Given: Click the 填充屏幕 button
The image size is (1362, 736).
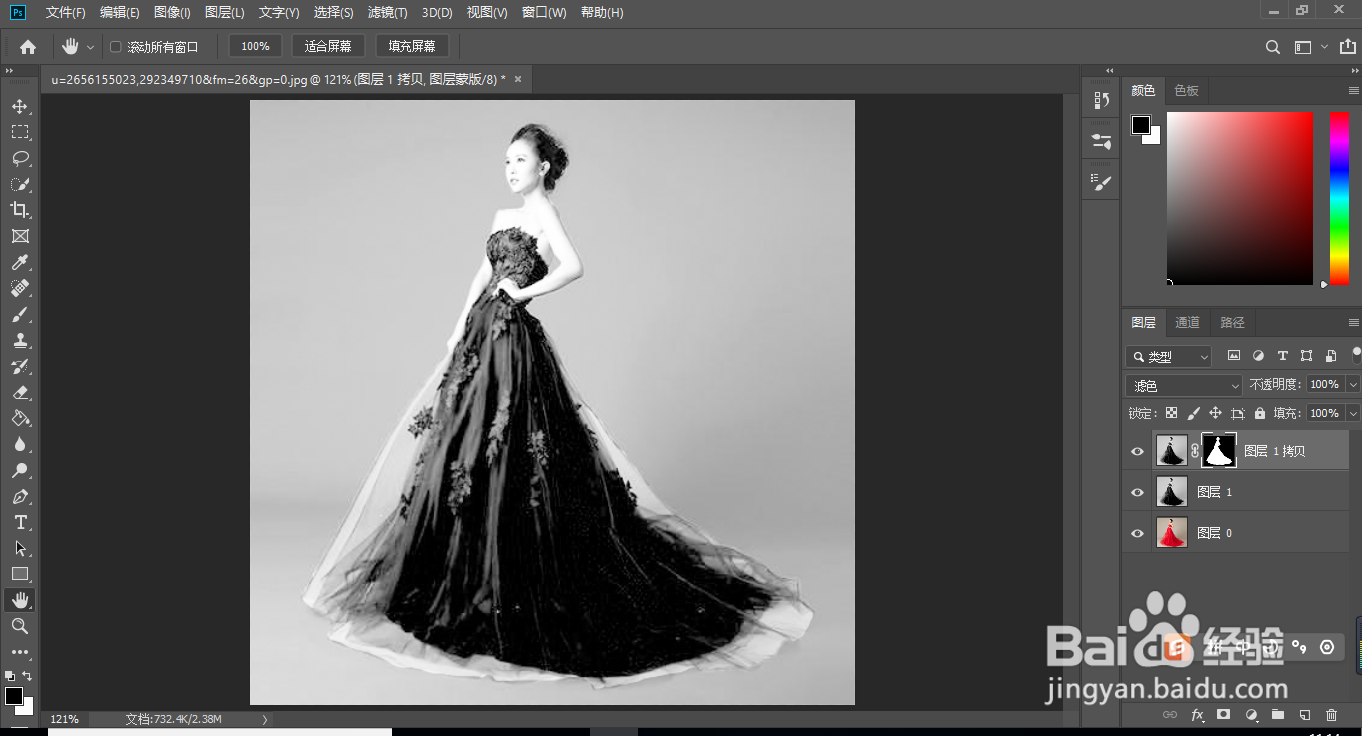Looking at the screenshot, I should click(x=412, y=45).
